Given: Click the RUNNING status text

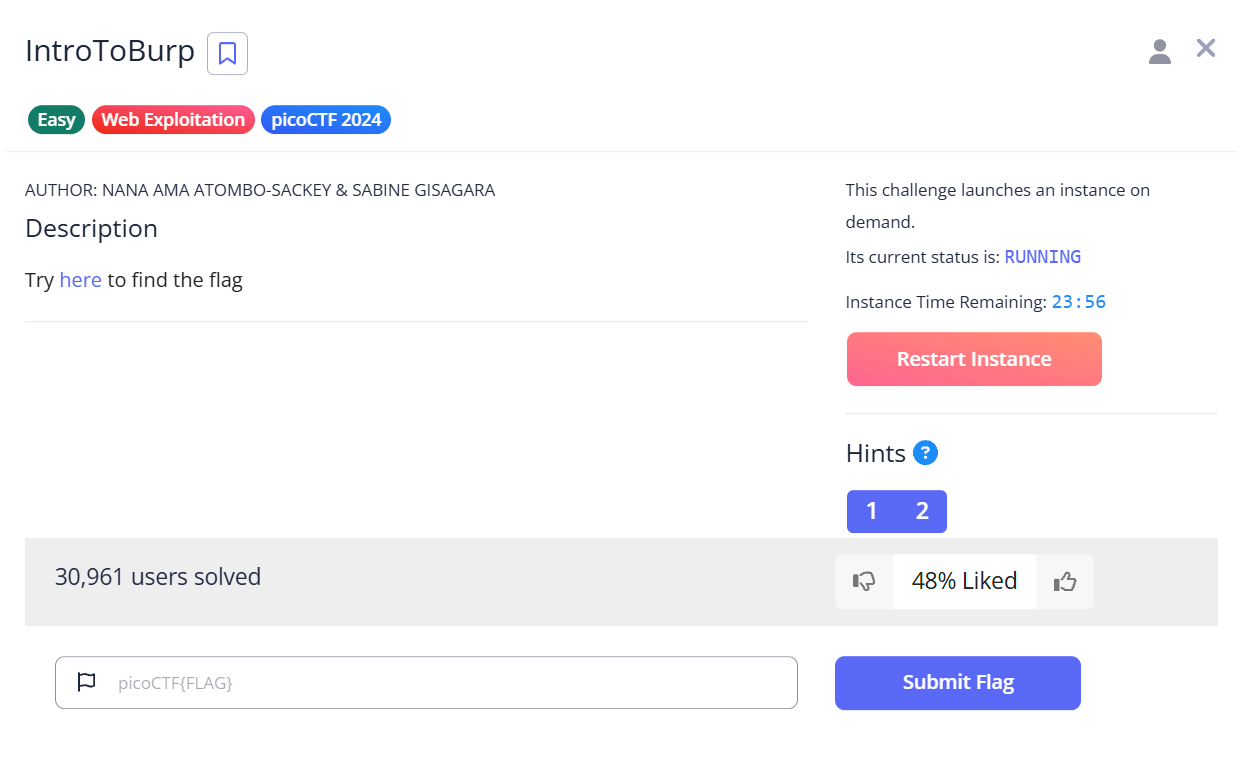Looking at the screenshot, I should click(1043, 257).
